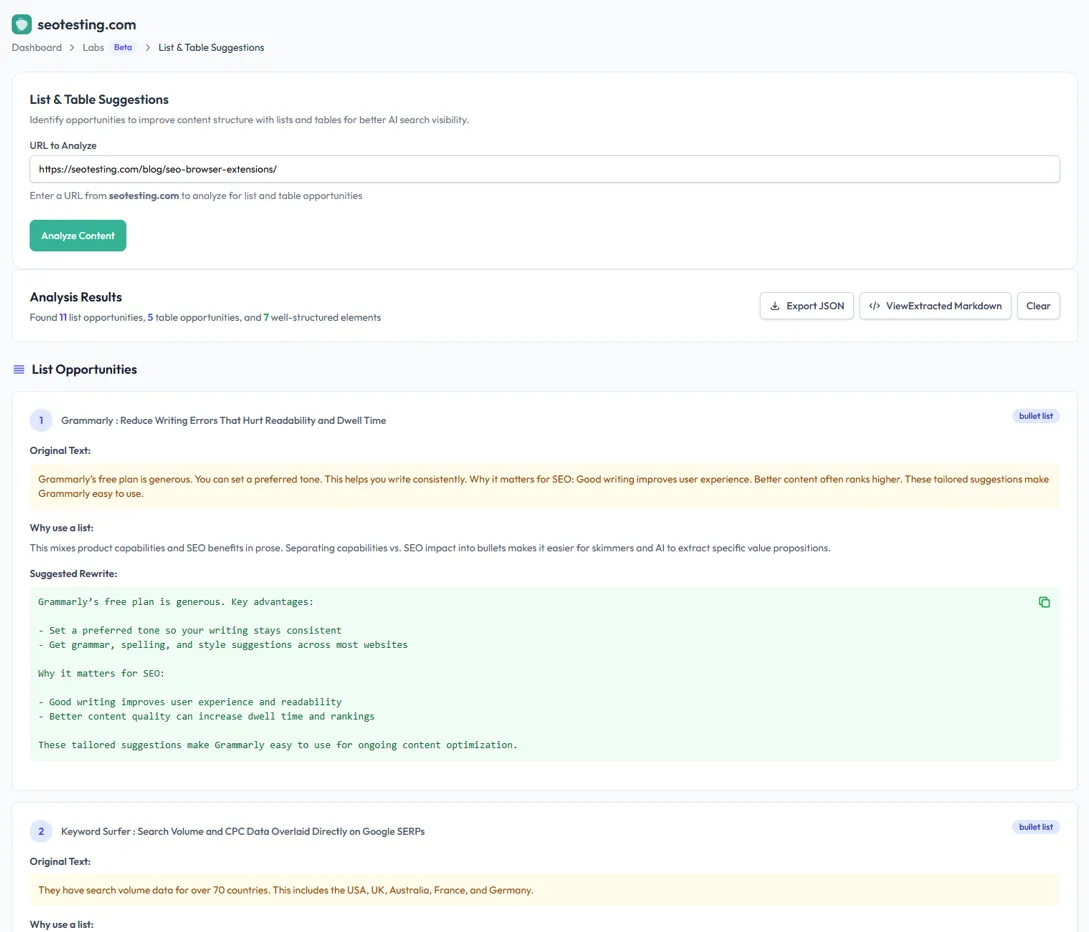Viewport: 1089px width, 932px height.
Task: Click the download icon in Export JSON
Action: pos(775,306)
